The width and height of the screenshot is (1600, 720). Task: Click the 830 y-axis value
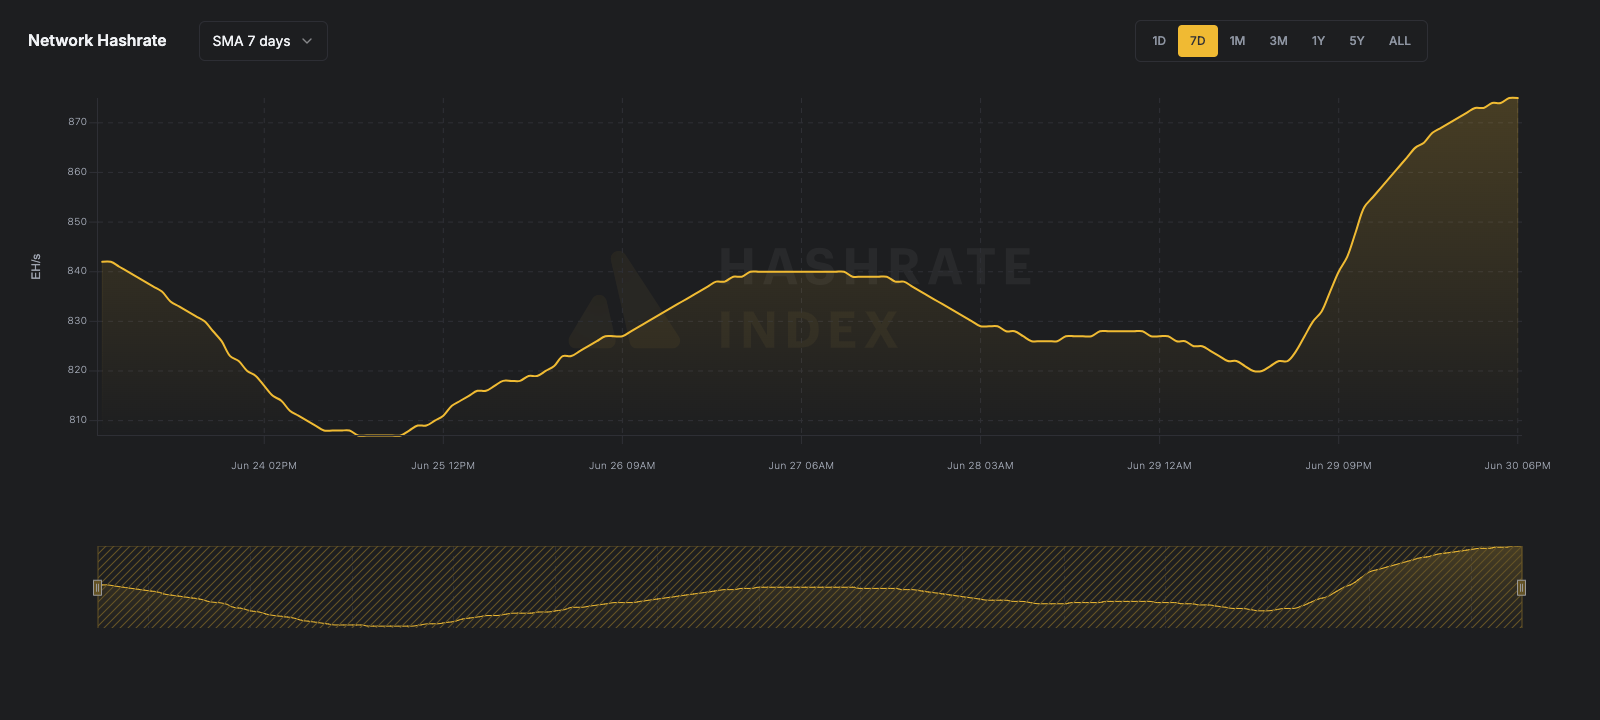[x=77, y=321]
